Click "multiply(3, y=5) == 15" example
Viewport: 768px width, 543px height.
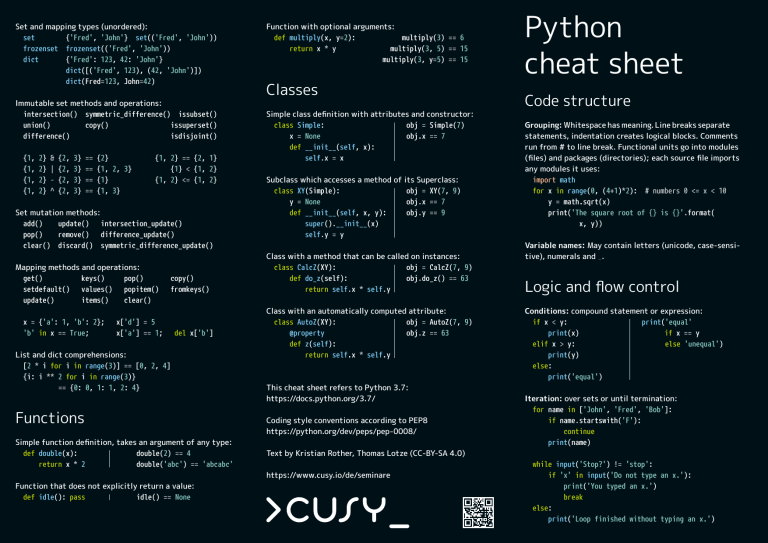(x=425, y=60)
